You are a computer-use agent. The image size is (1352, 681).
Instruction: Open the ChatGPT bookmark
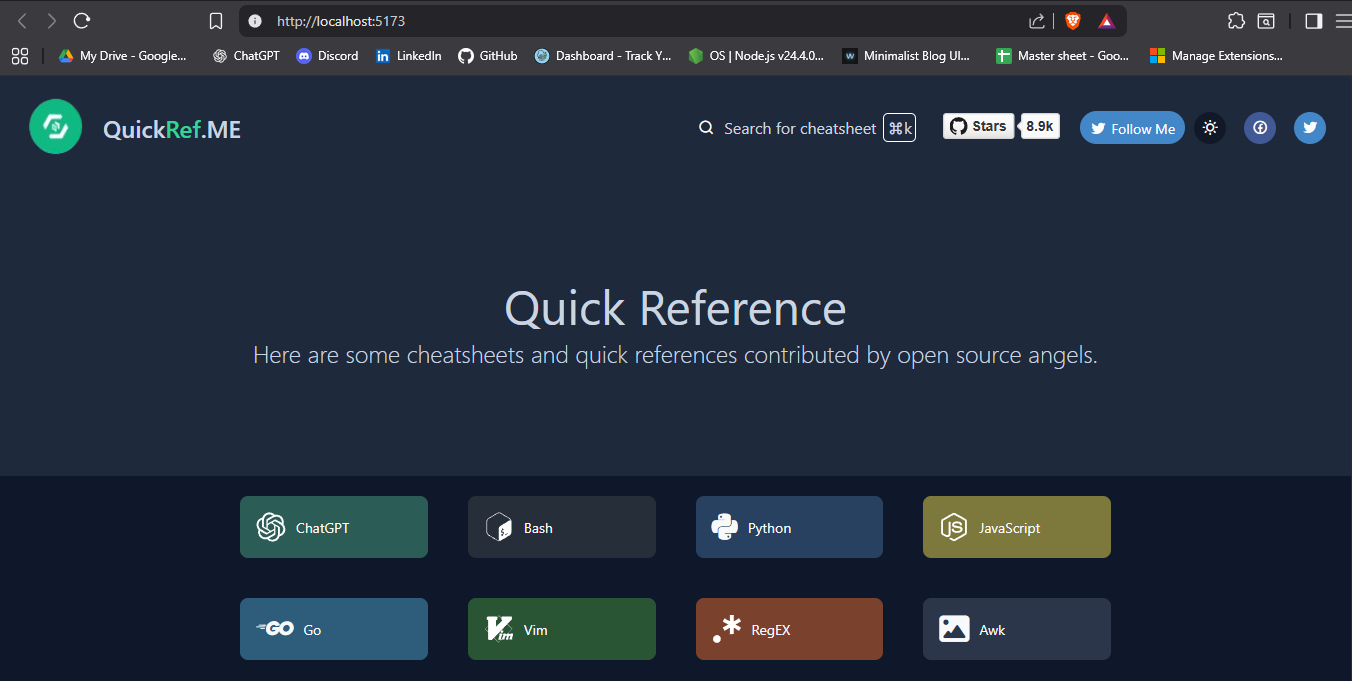coord(246,56)
